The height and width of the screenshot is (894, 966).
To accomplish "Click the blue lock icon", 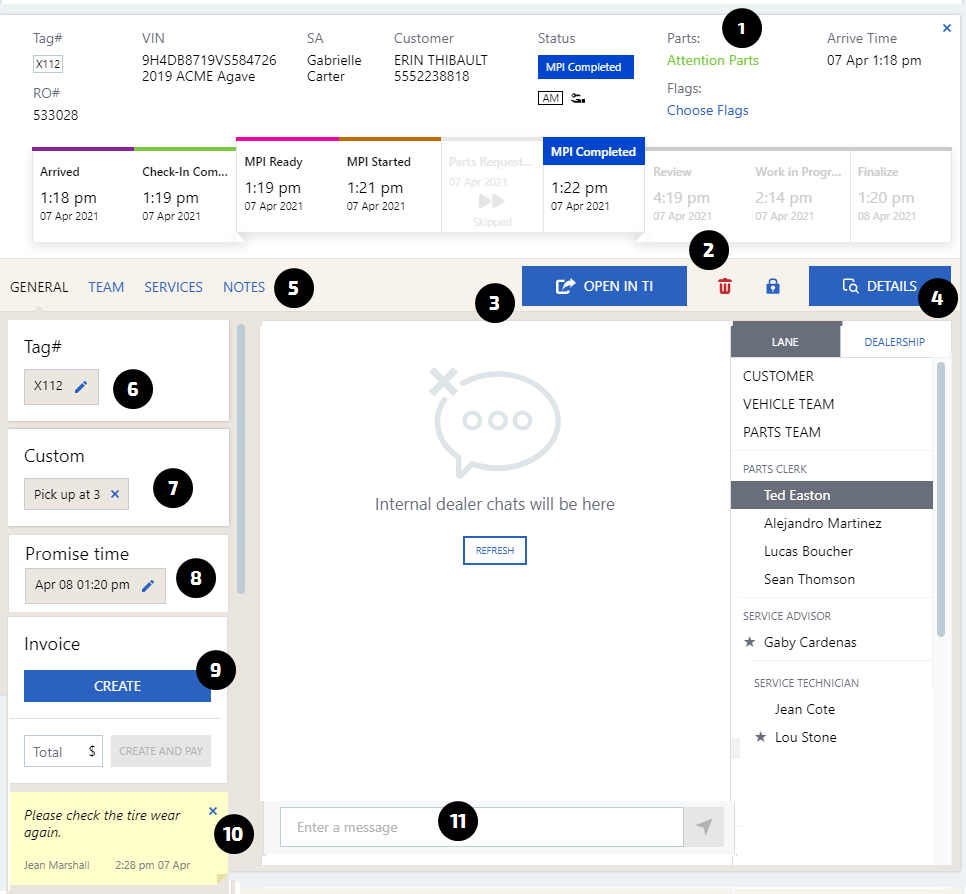I will click(772, 287).
